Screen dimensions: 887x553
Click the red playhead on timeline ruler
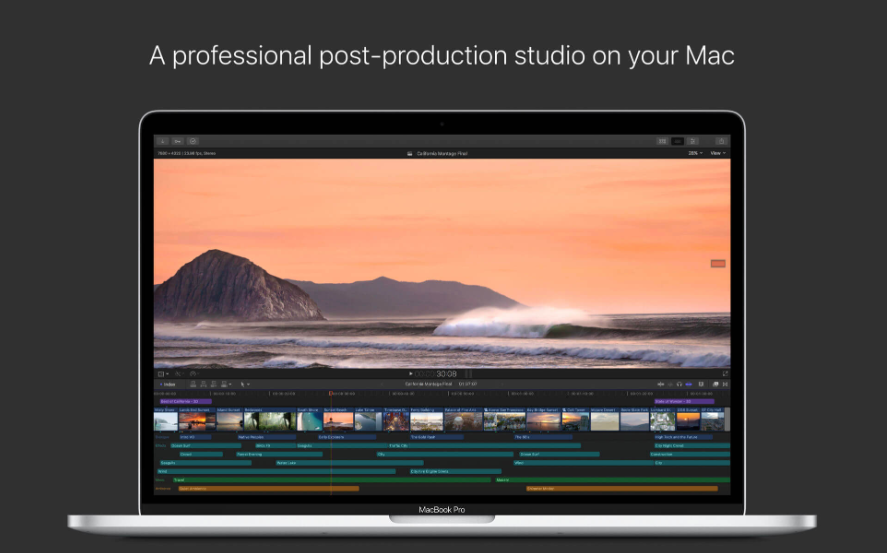tap(331, 393)
